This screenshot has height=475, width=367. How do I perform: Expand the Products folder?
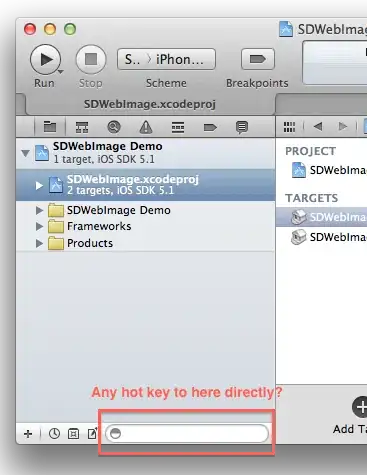pos(39,243)
